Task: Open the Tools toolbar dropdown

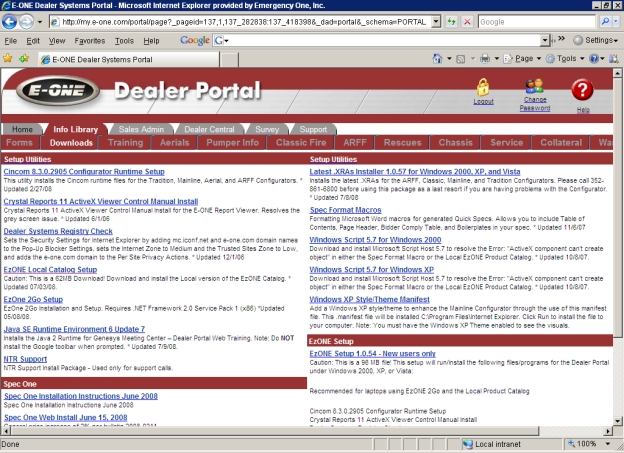Action: coord(565,59)
